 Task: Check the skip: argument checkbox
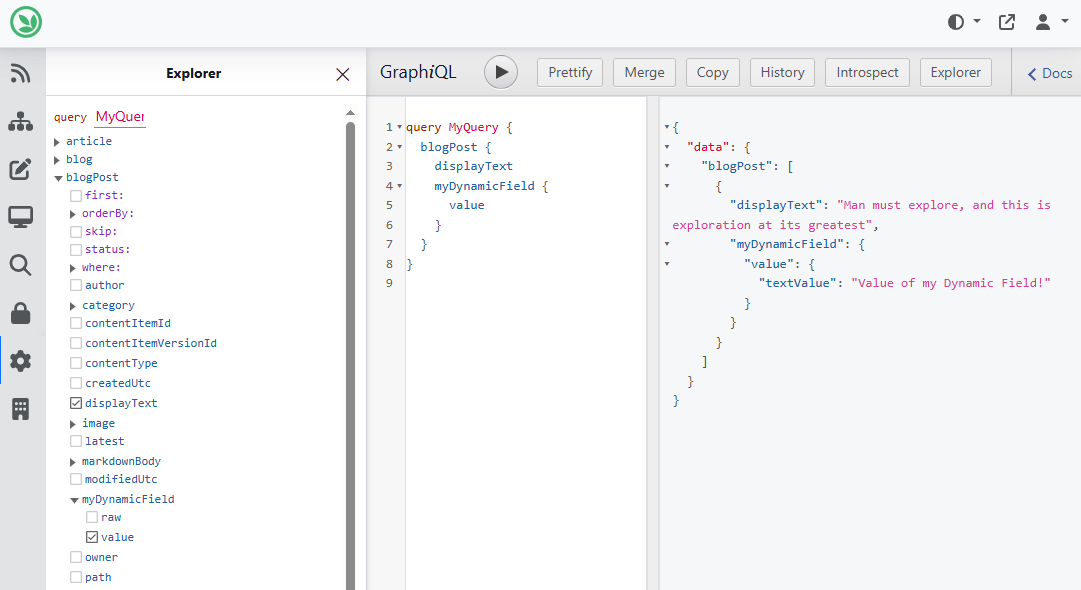coord(76,232)
